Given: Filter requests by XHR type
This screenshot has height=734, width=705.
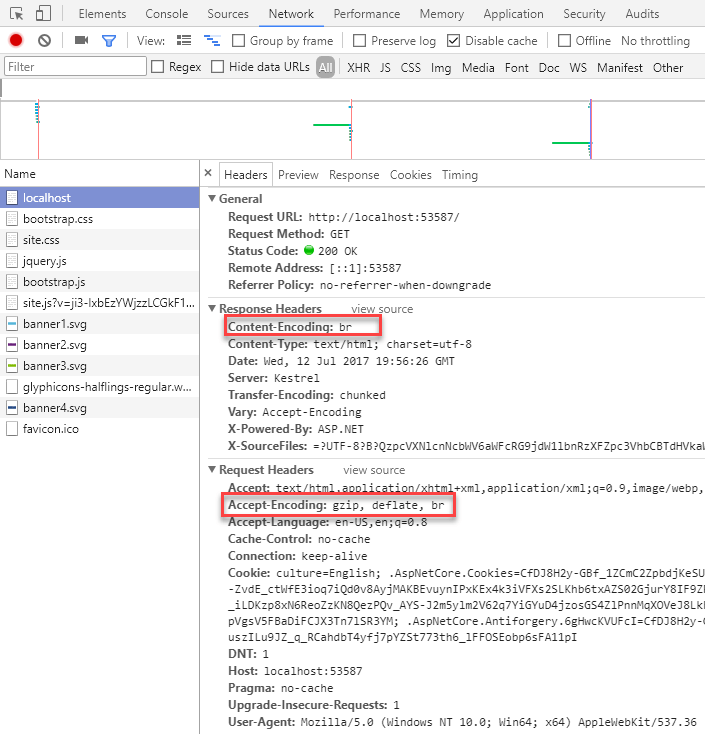Looking at the screenshot, I should (x=358, y=68).
